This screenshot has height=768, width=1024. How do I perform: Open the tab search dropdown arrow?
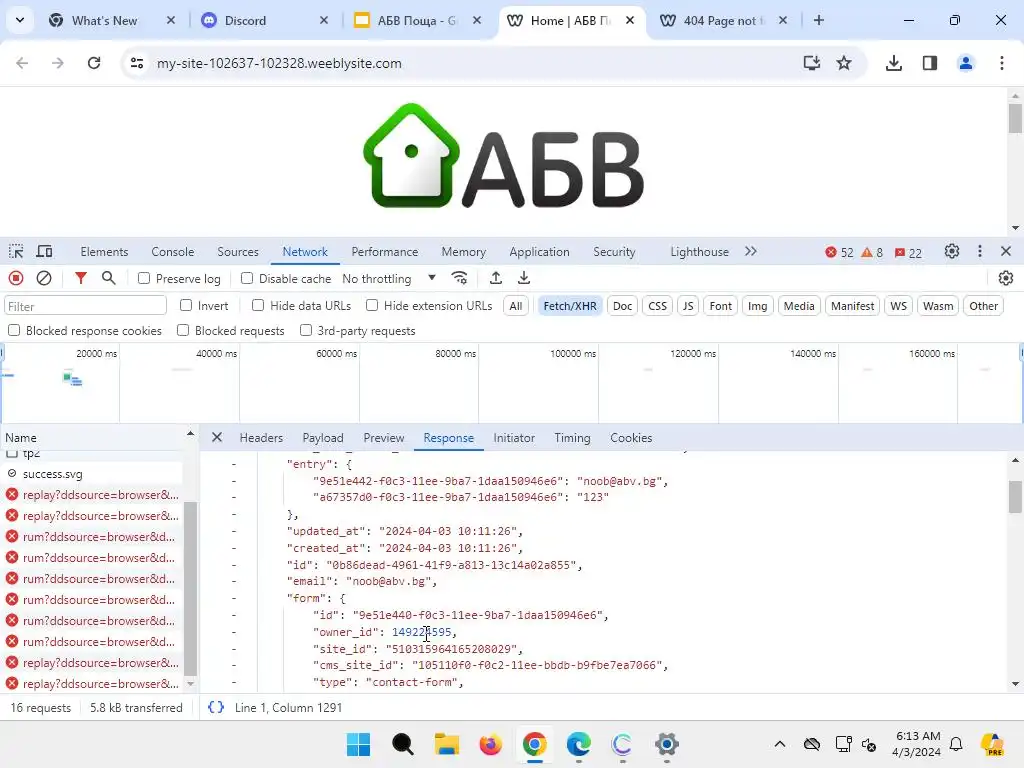[x=20, y=20]
